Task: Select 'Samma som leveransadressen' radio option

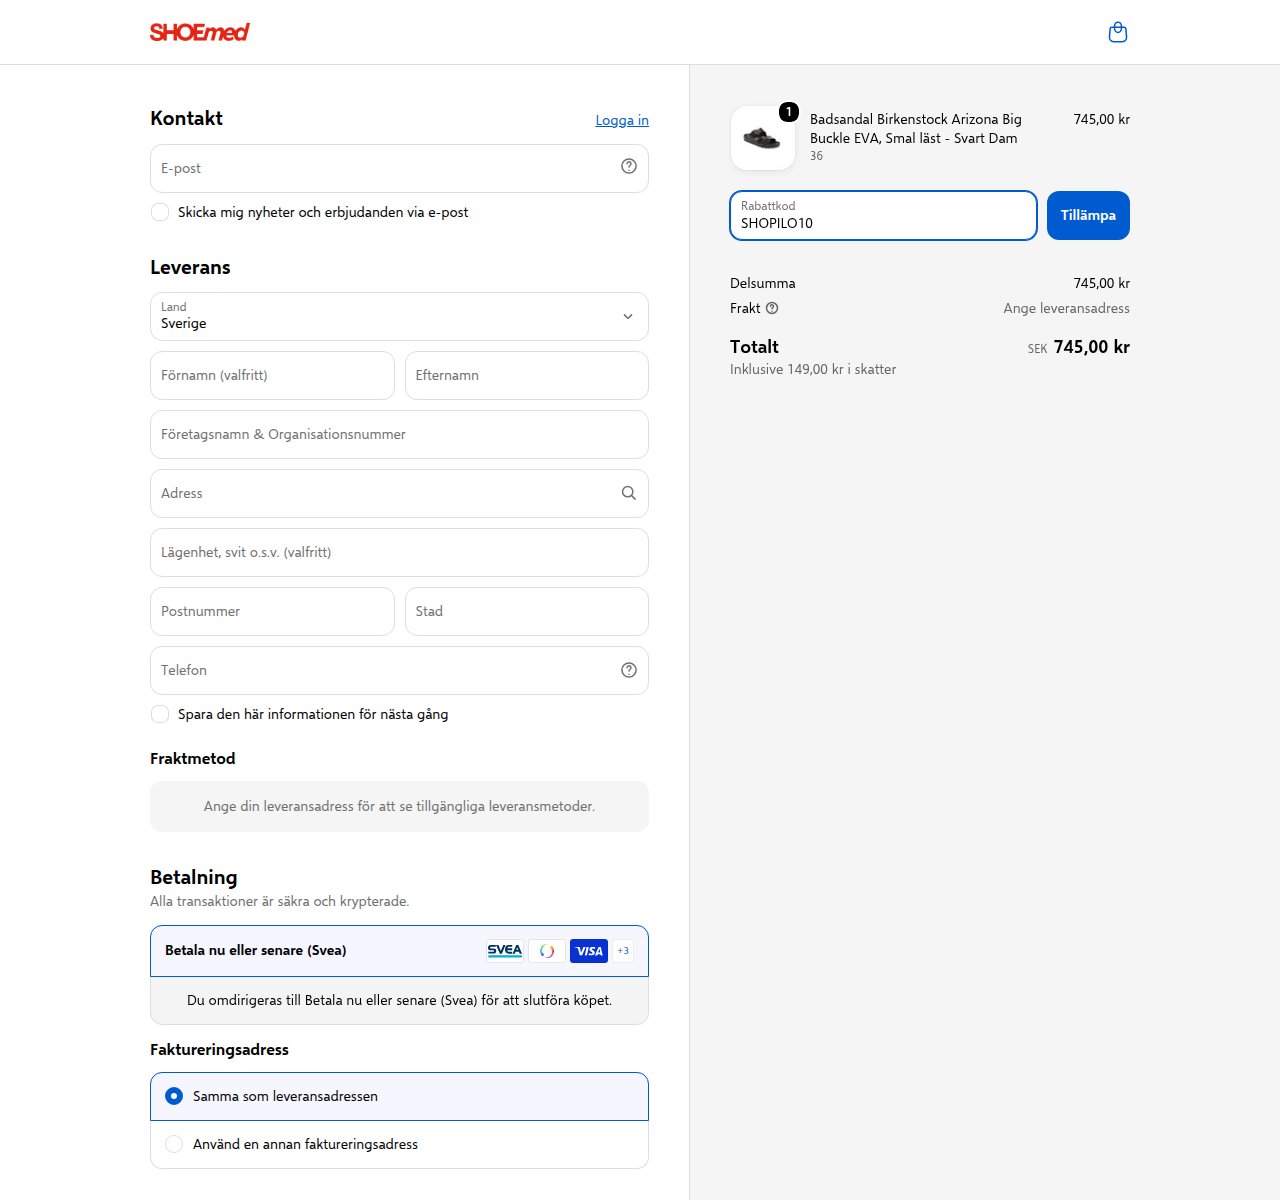Action: [x=174, y=1096]
